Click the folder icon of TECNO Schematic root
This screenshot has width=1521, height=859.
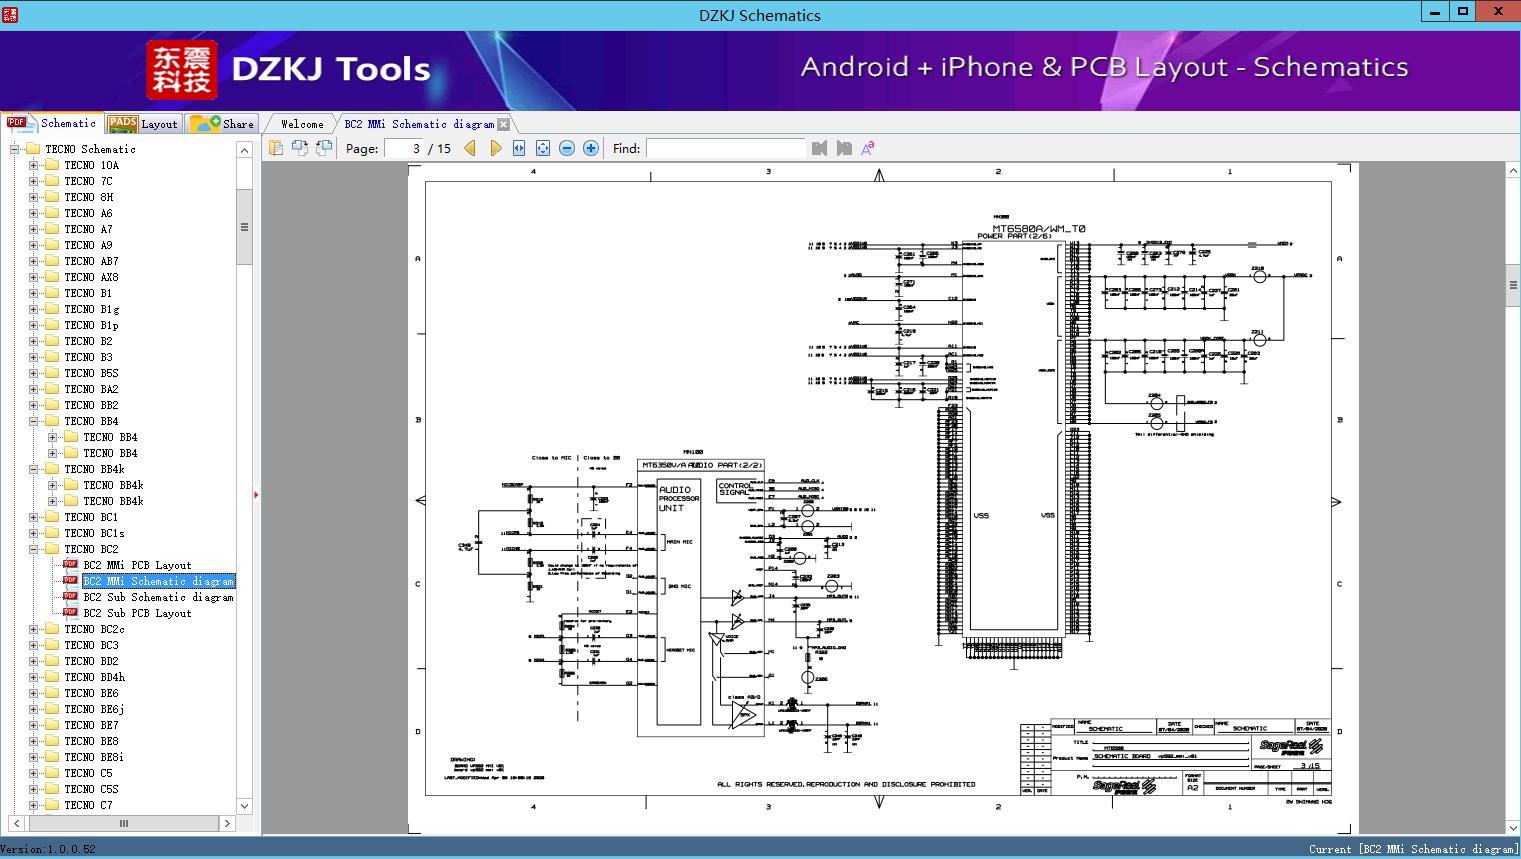[x=33, y=149]
